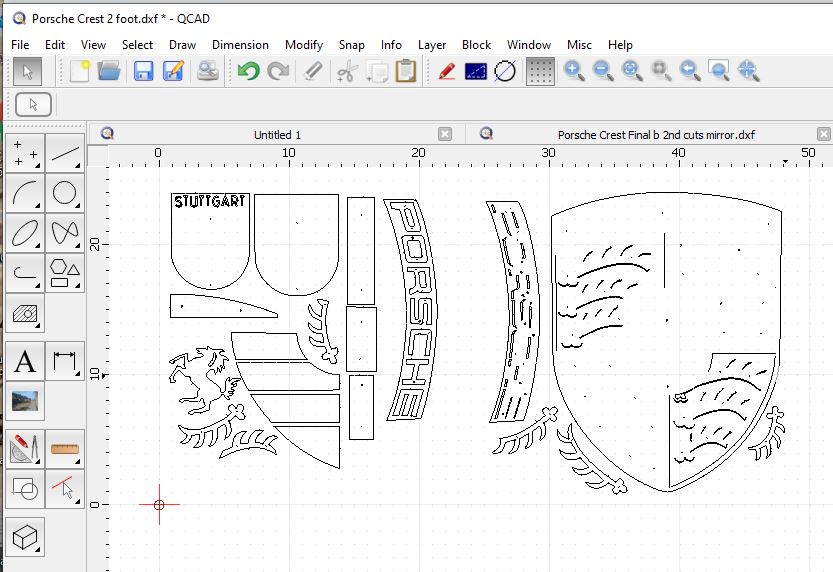Select the Line drawing tool
This screenshot has width=833, height=572.
(65, 154)
